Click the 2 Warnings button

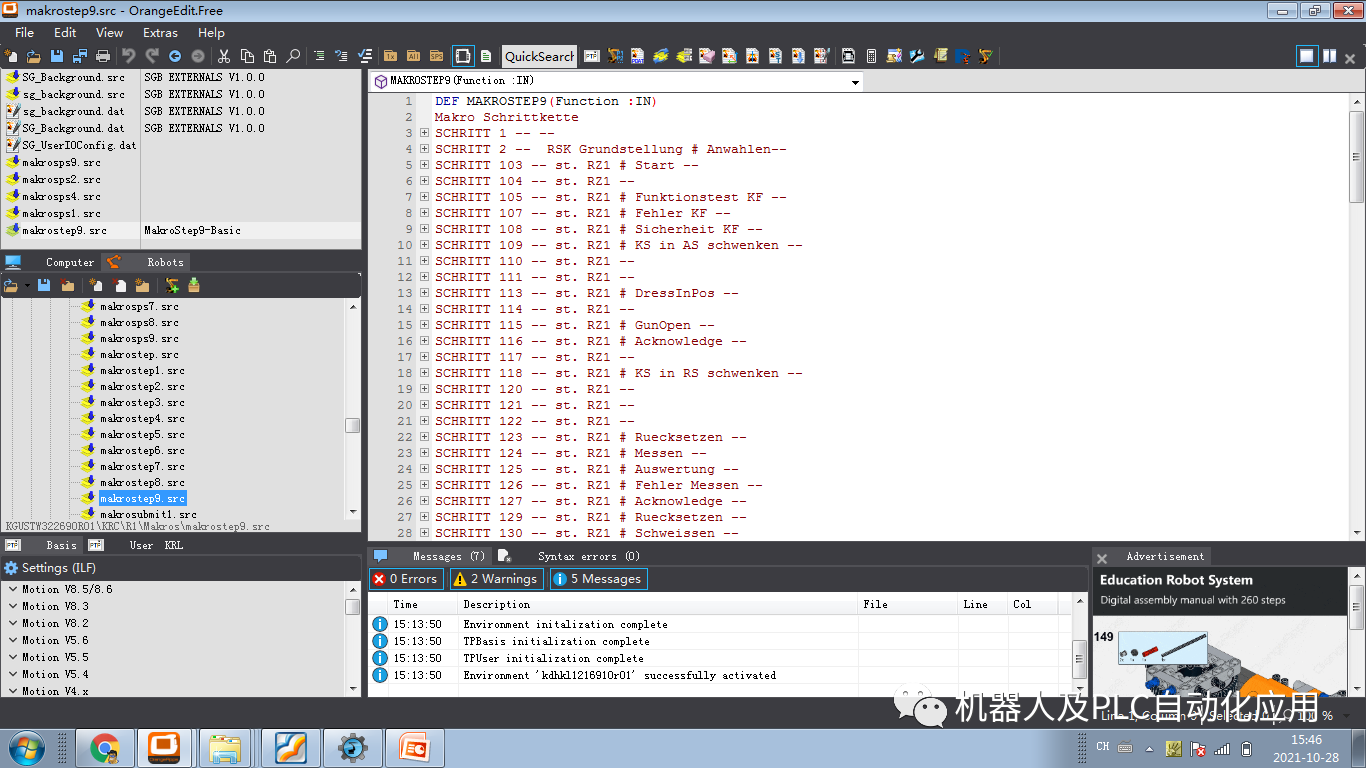click(496, 578)
